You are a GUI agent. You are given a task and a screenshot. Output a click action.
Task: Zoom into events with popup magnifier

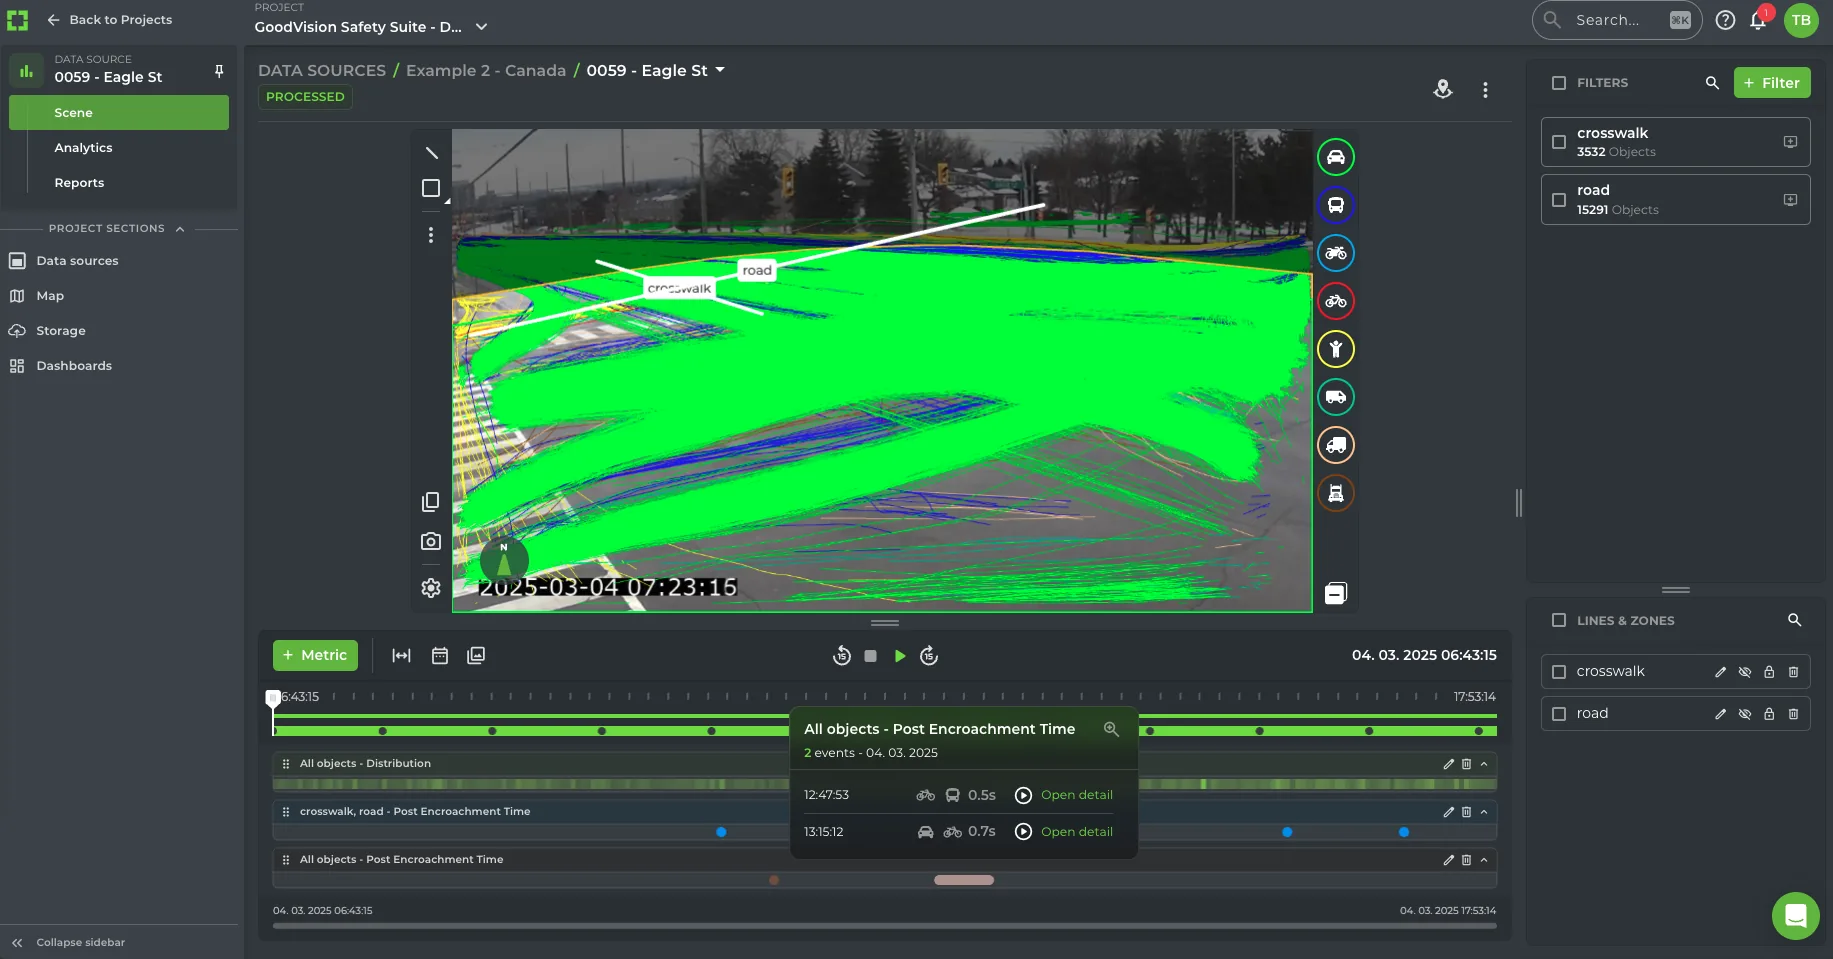1111,729
